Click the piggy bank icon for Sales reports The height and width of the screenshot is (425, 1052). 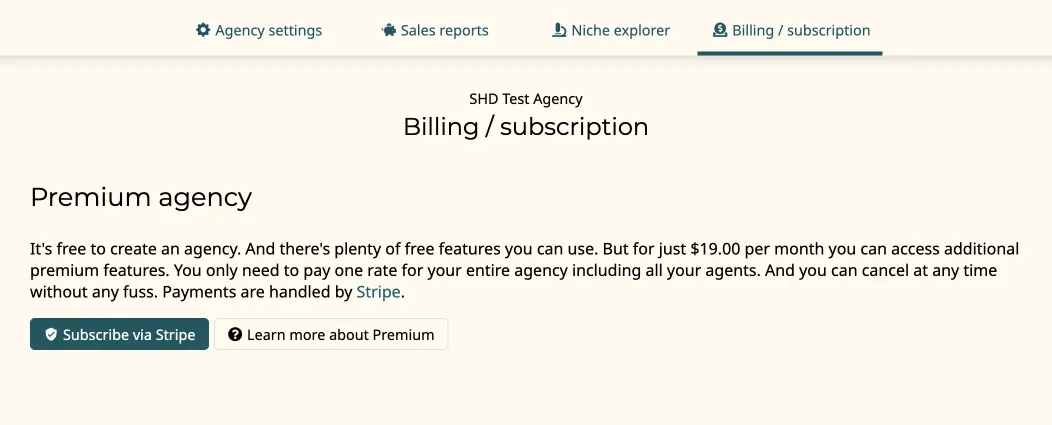(x=388, y=30)
